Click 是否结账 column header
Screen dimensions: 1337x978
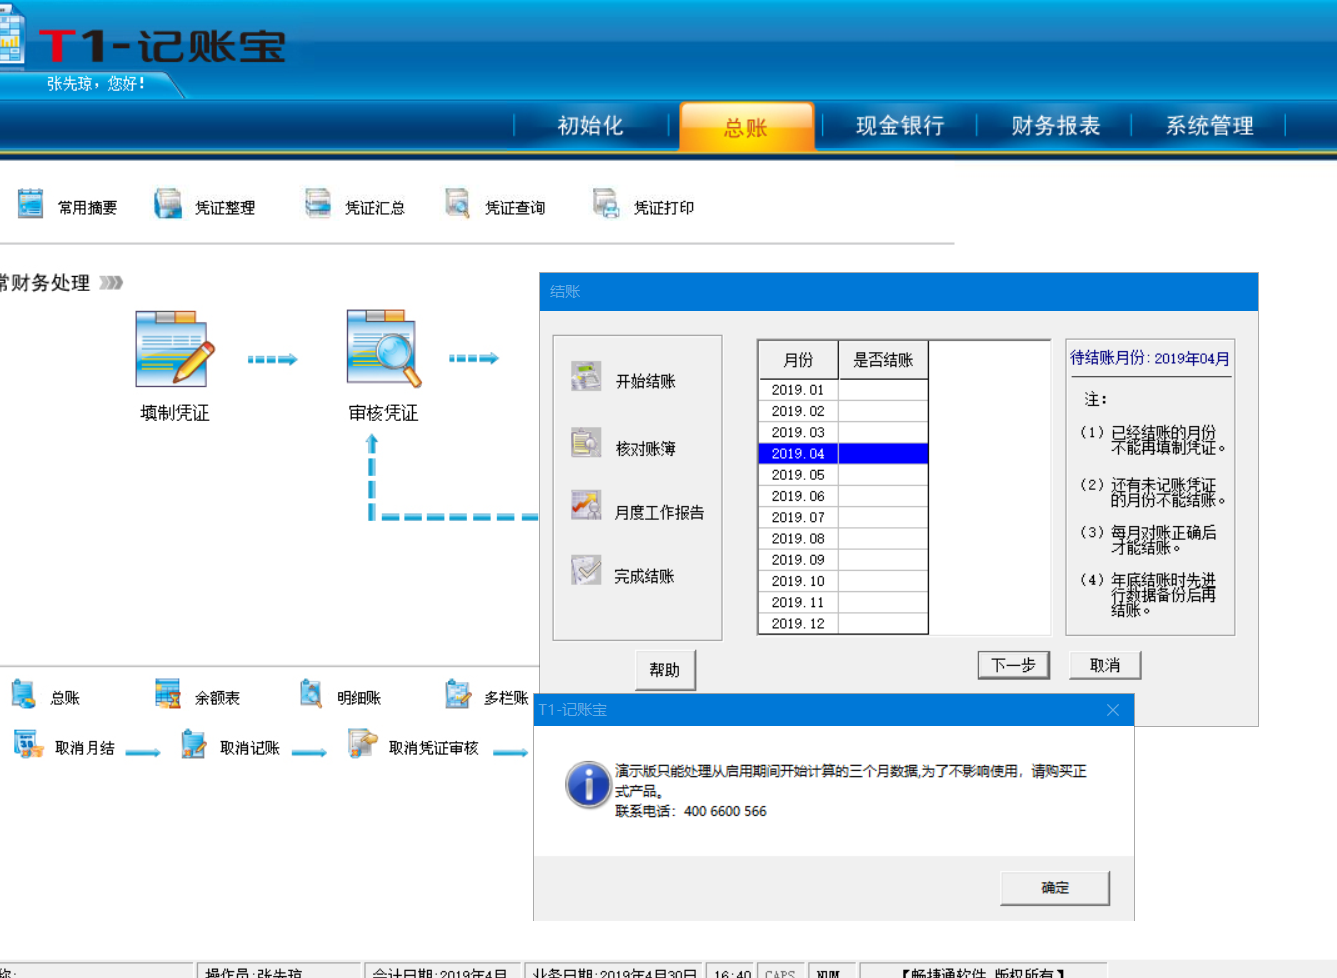pos(883,360)
